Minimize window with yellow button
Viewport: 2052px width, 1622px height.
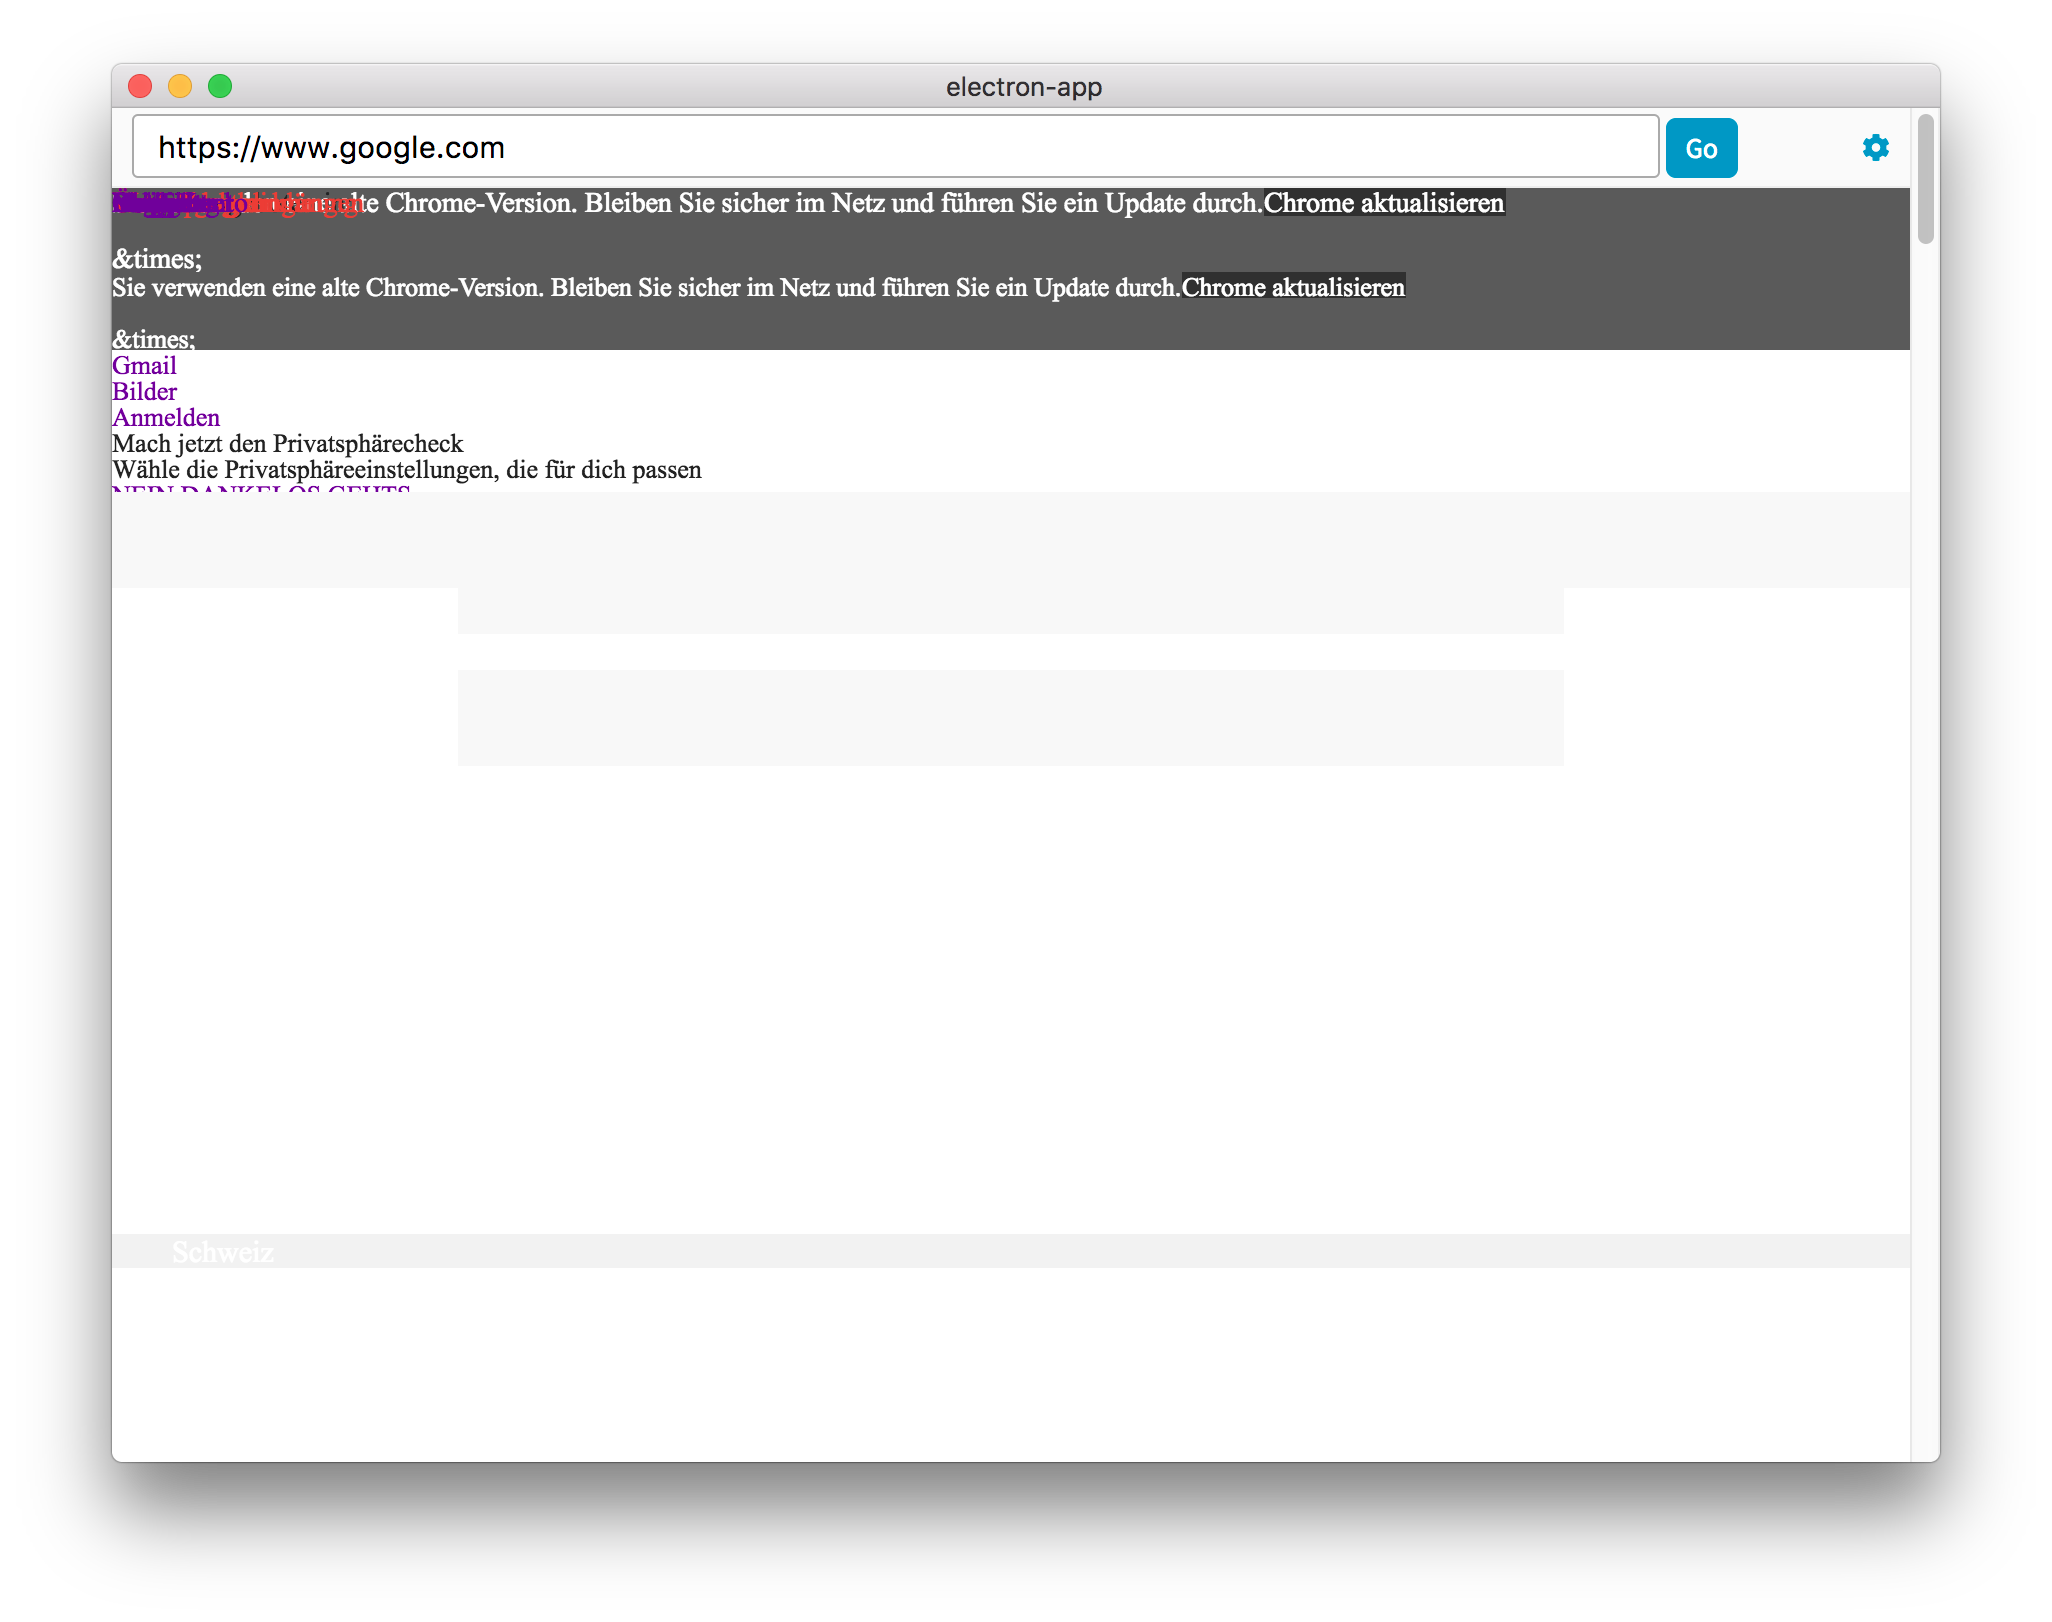coord(180,87)
